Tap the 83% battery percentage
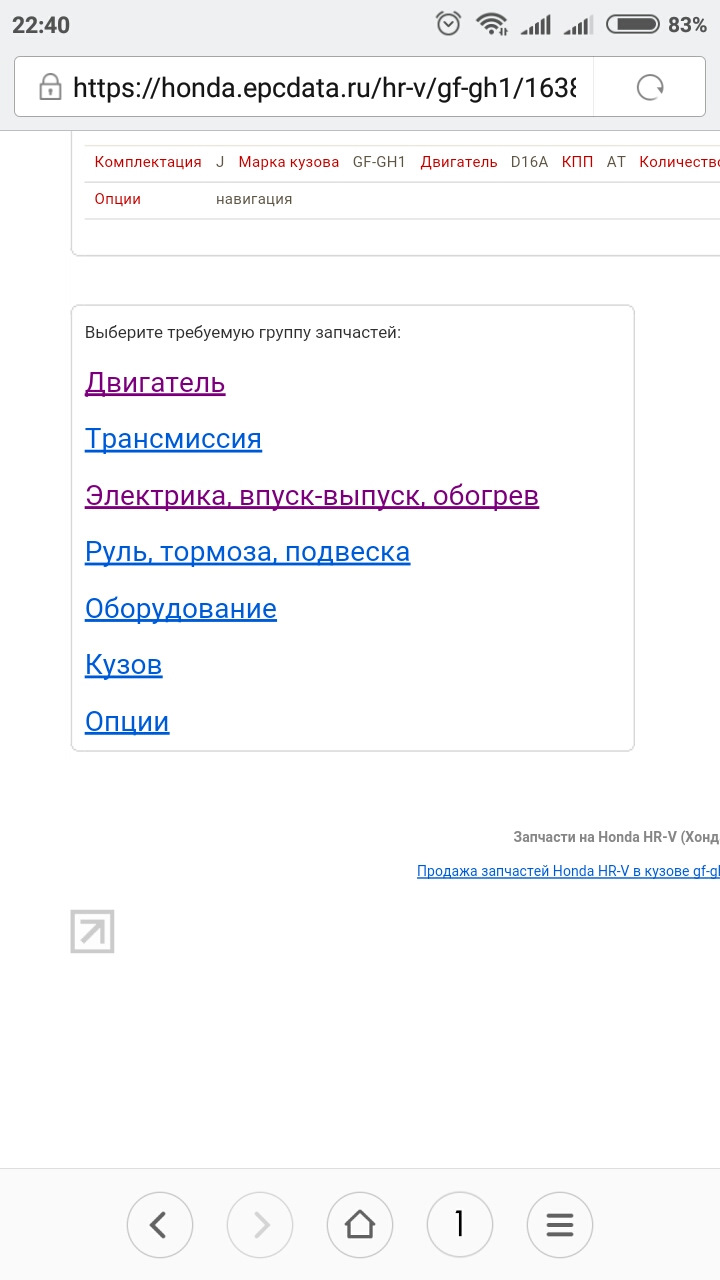The height and width of the screenshot is (1280, 720). pos(687,25)
